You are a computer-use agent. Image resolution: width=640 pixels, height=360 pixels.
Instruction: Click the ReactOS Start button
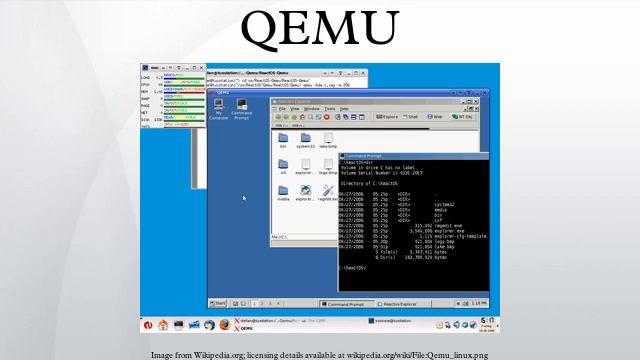click(x=218, y=304)
